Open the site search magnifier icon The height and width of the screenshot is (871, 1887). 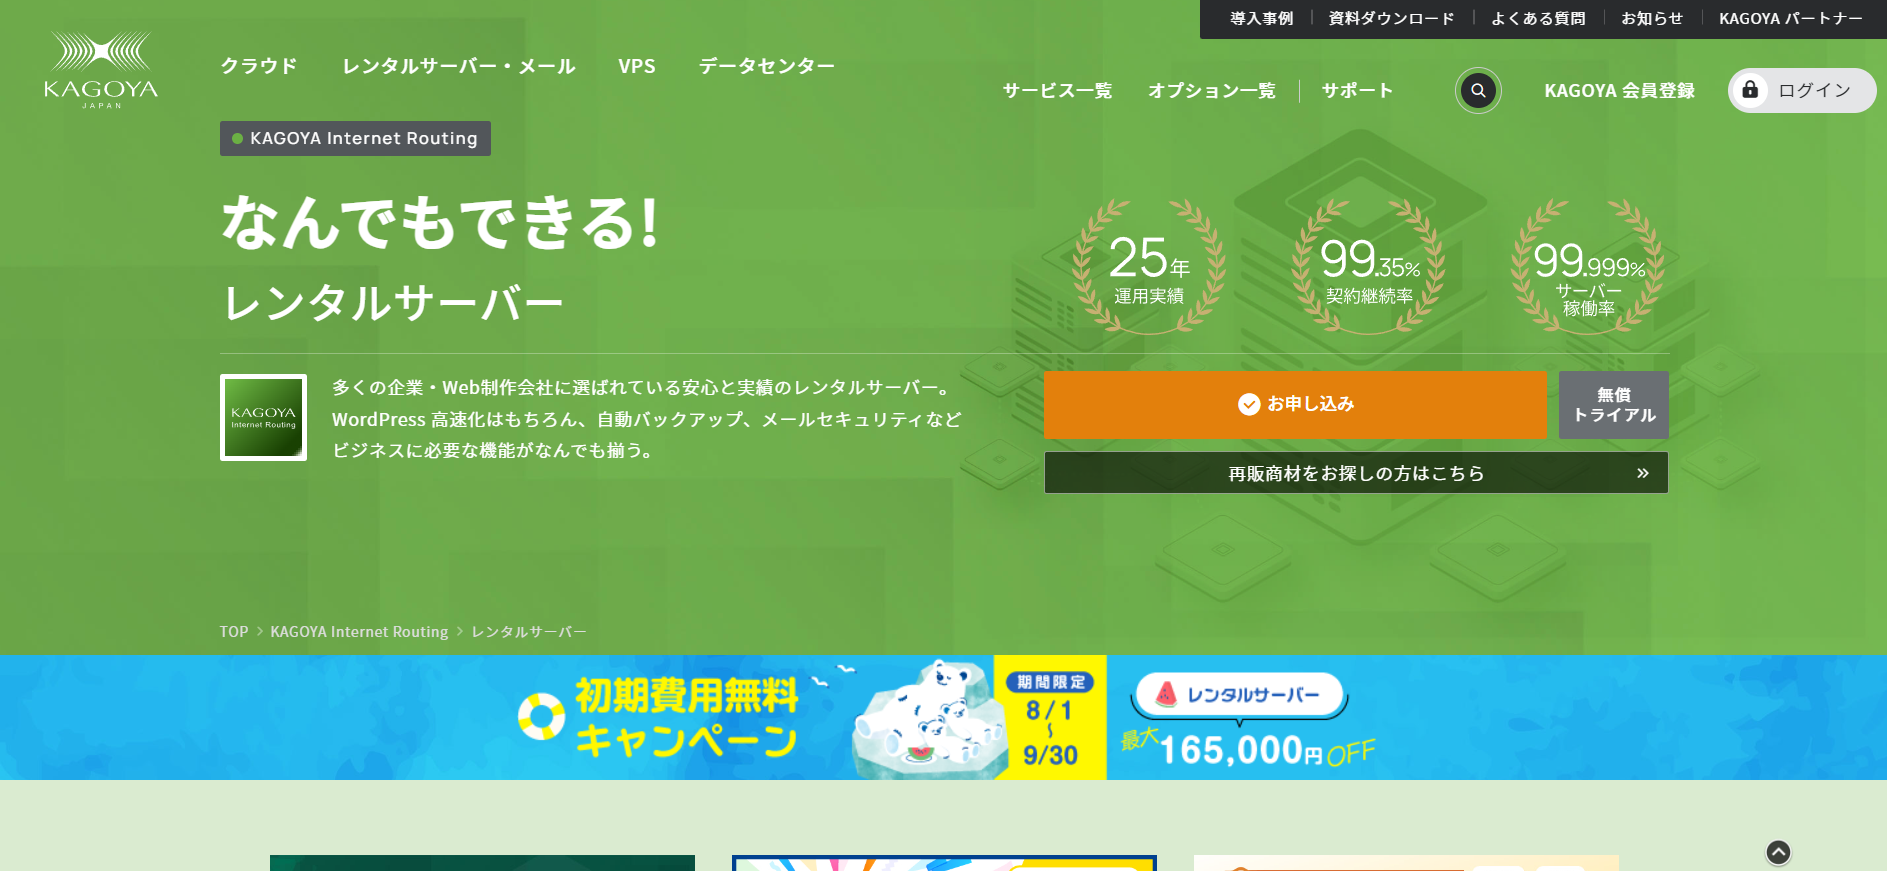coord(1478,91)
